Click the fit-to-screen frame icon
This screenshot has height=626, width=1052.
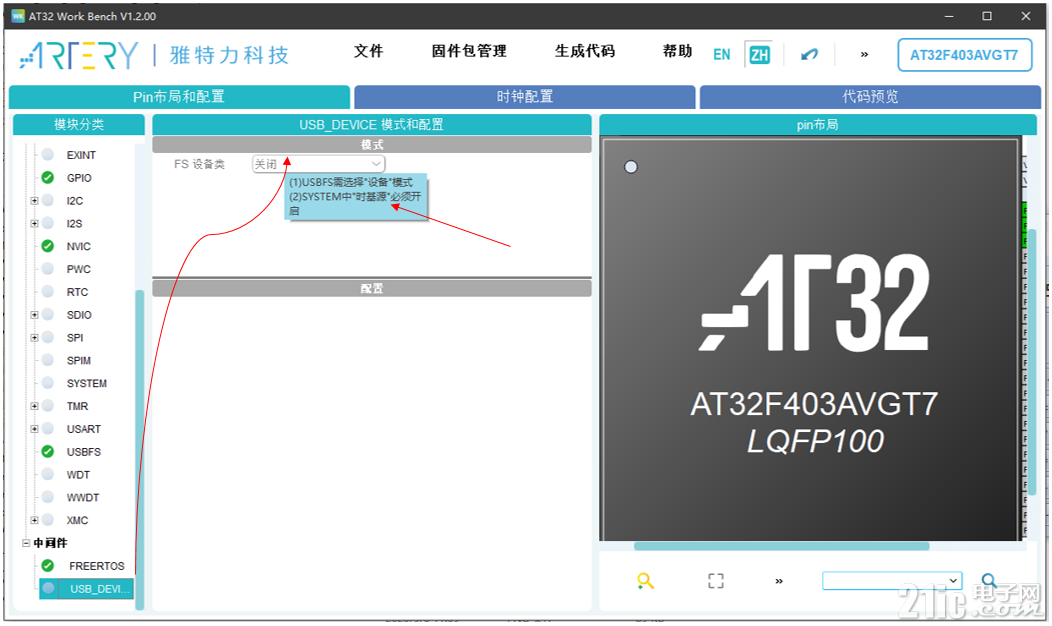click(716, 581)
